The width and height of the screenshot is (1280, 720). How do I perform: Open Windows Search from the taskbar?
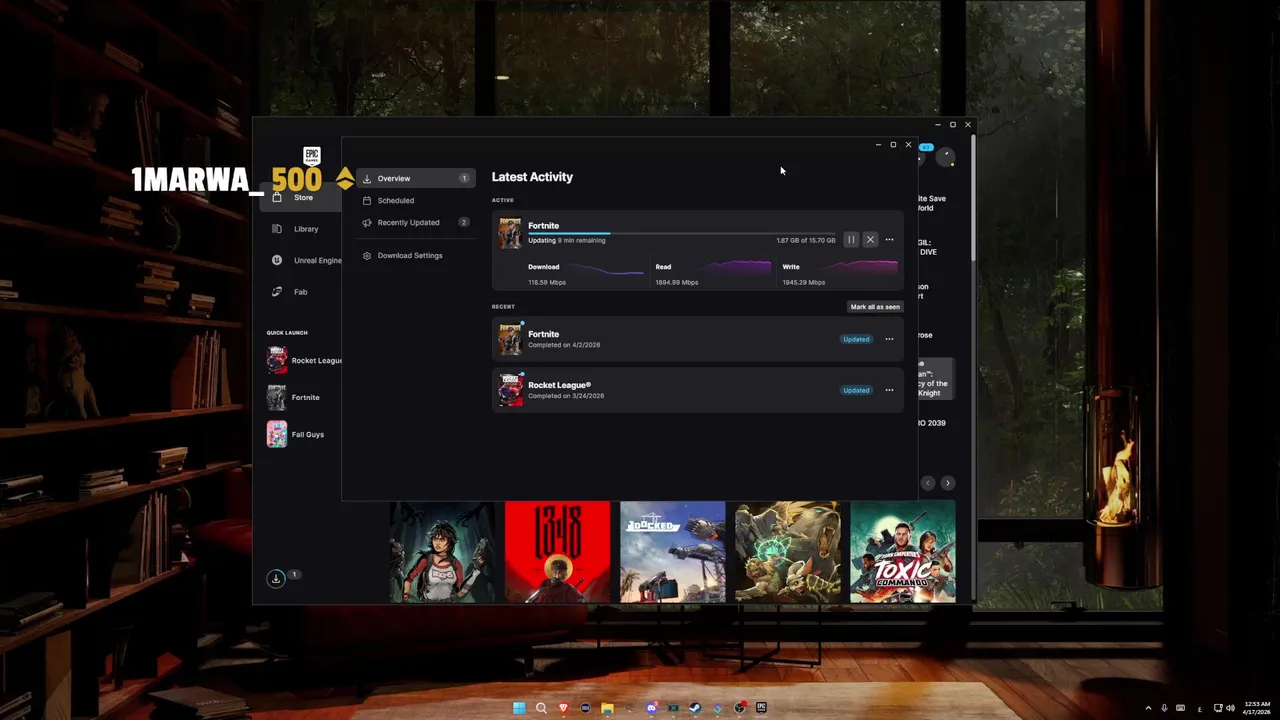pos(541,708)
